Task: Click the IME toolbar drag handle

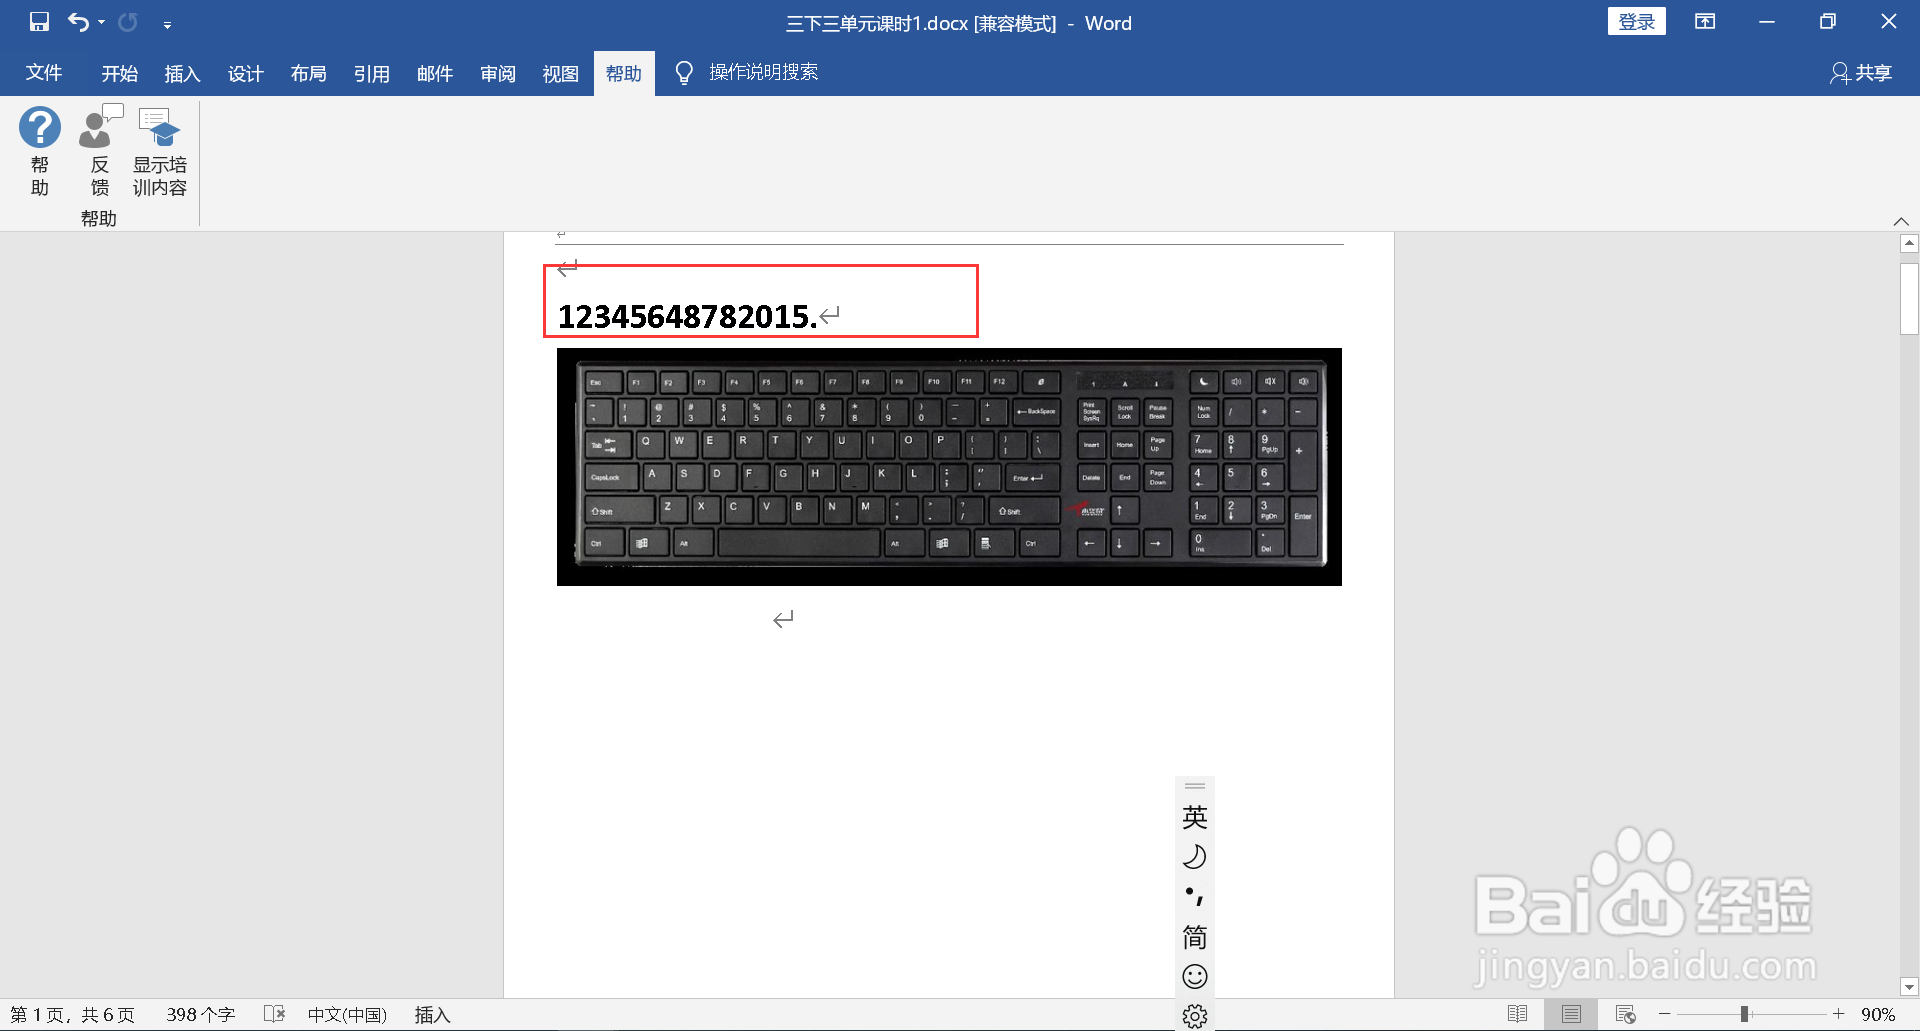Action: [x=1195, y=786]
